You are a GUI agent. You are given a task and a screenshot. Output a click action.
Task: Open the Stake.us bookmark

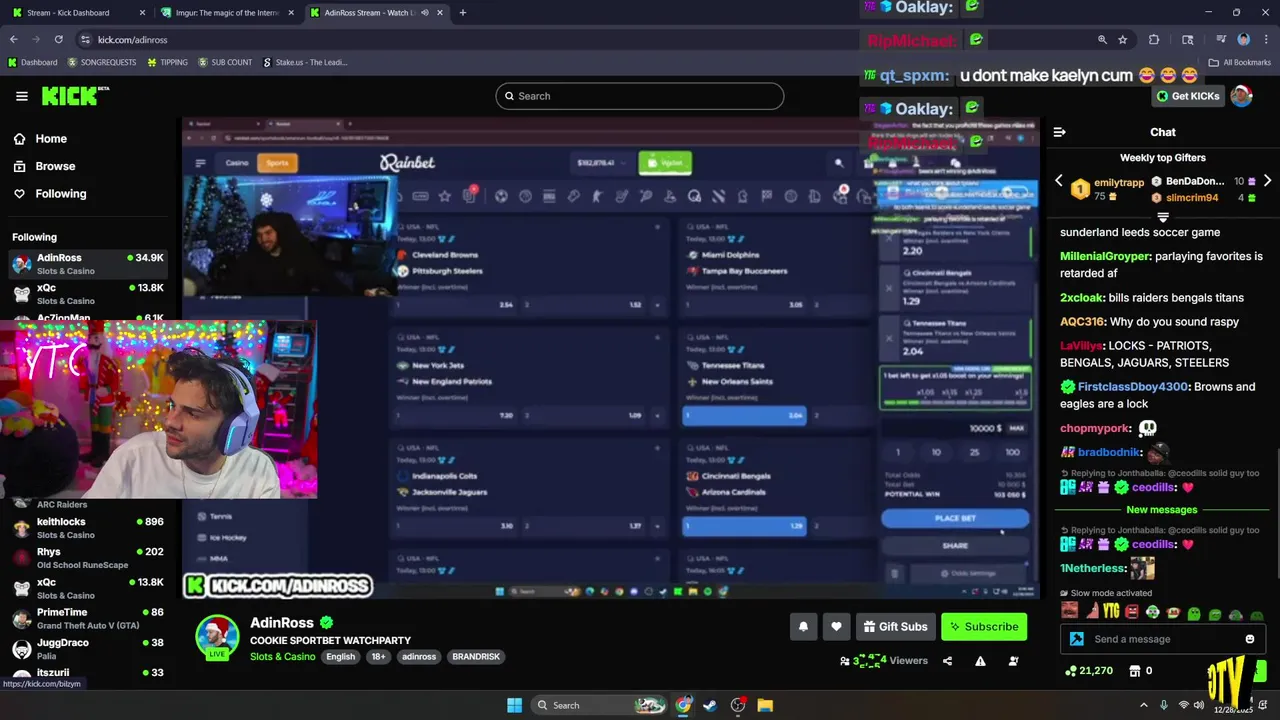[305, 62]
